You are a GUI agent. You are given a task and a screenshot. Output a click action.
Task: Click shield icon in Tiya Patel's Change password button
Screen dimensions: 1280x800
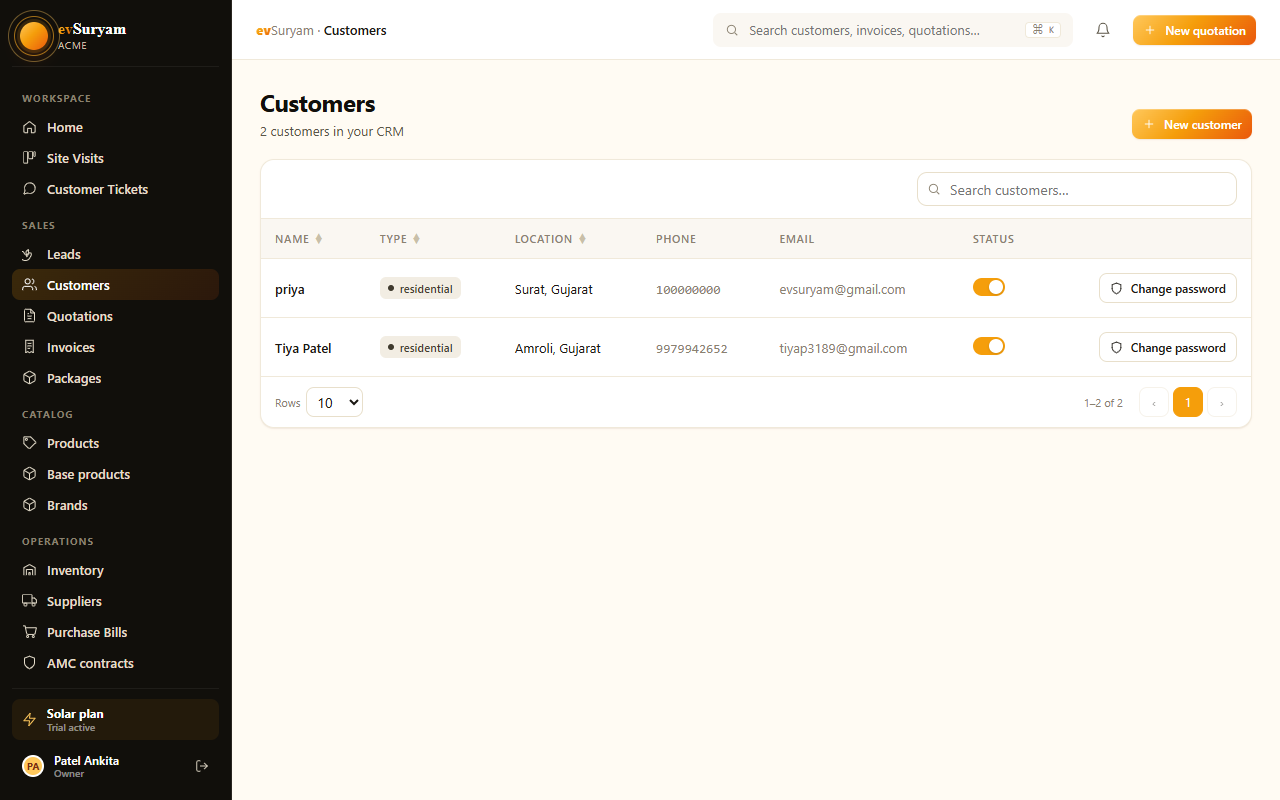tap(1117, 347)
